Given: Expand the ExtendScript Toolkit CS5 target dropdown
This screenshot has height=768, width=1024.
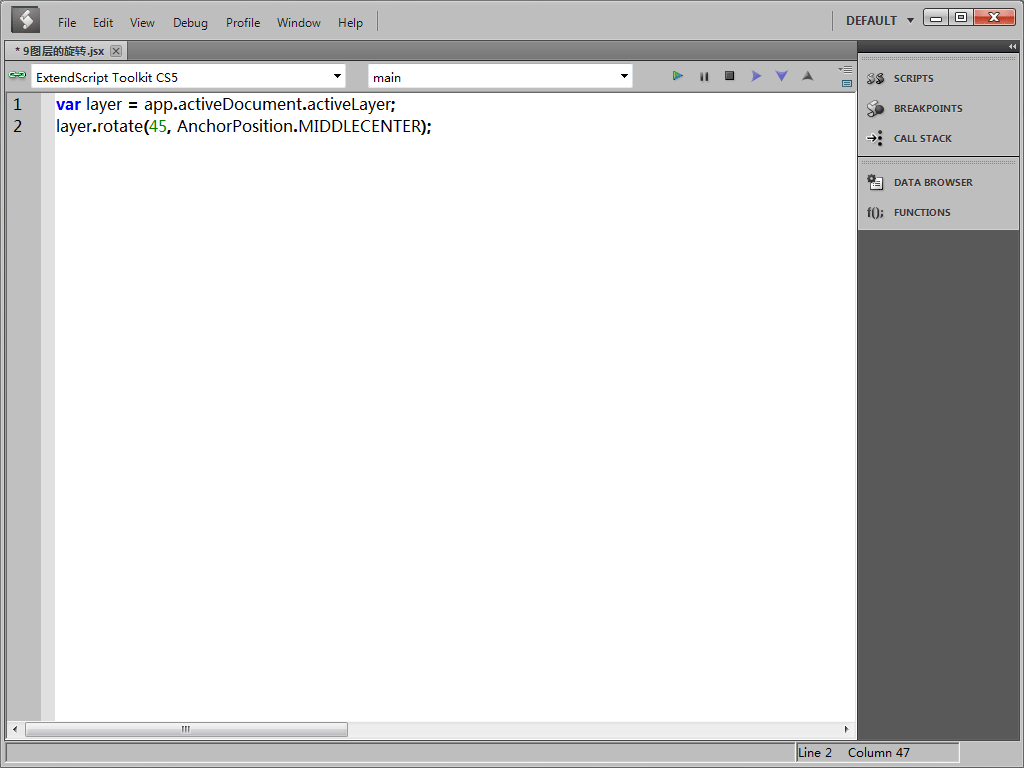Looking at the screenshot, I should 189,77.
